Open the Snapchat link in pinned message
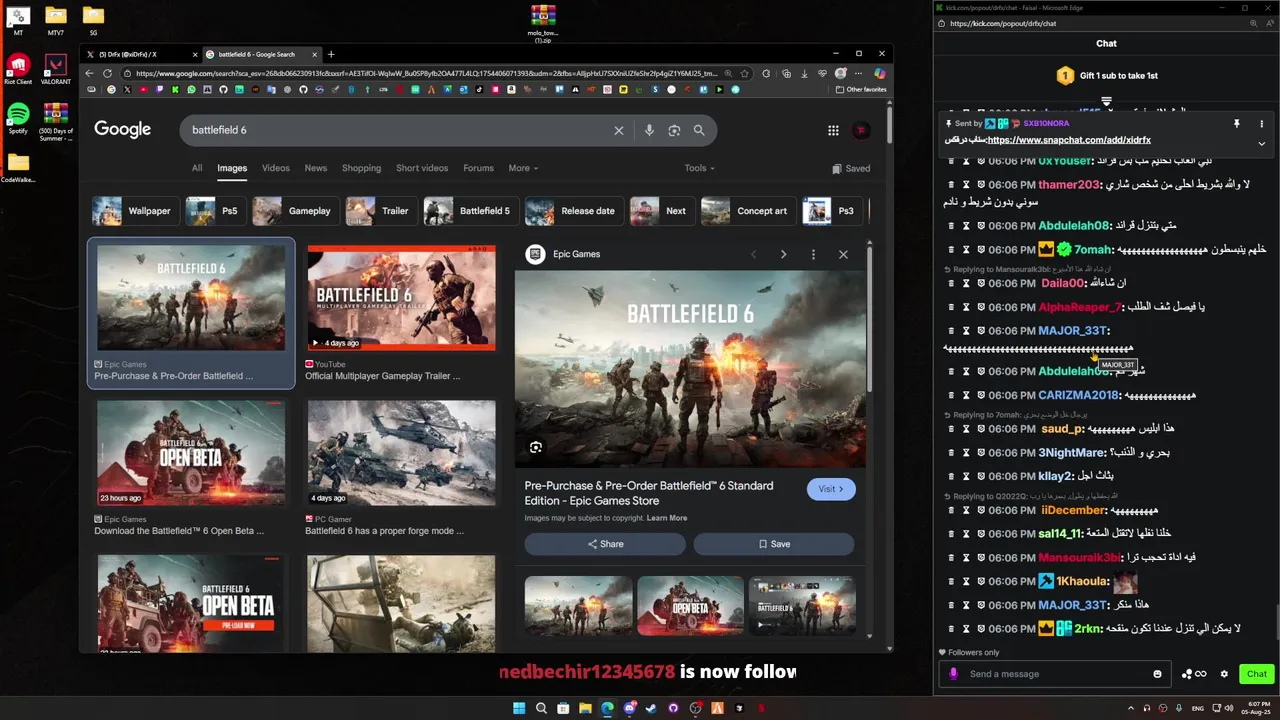1280x720 pixels. 1069,140
